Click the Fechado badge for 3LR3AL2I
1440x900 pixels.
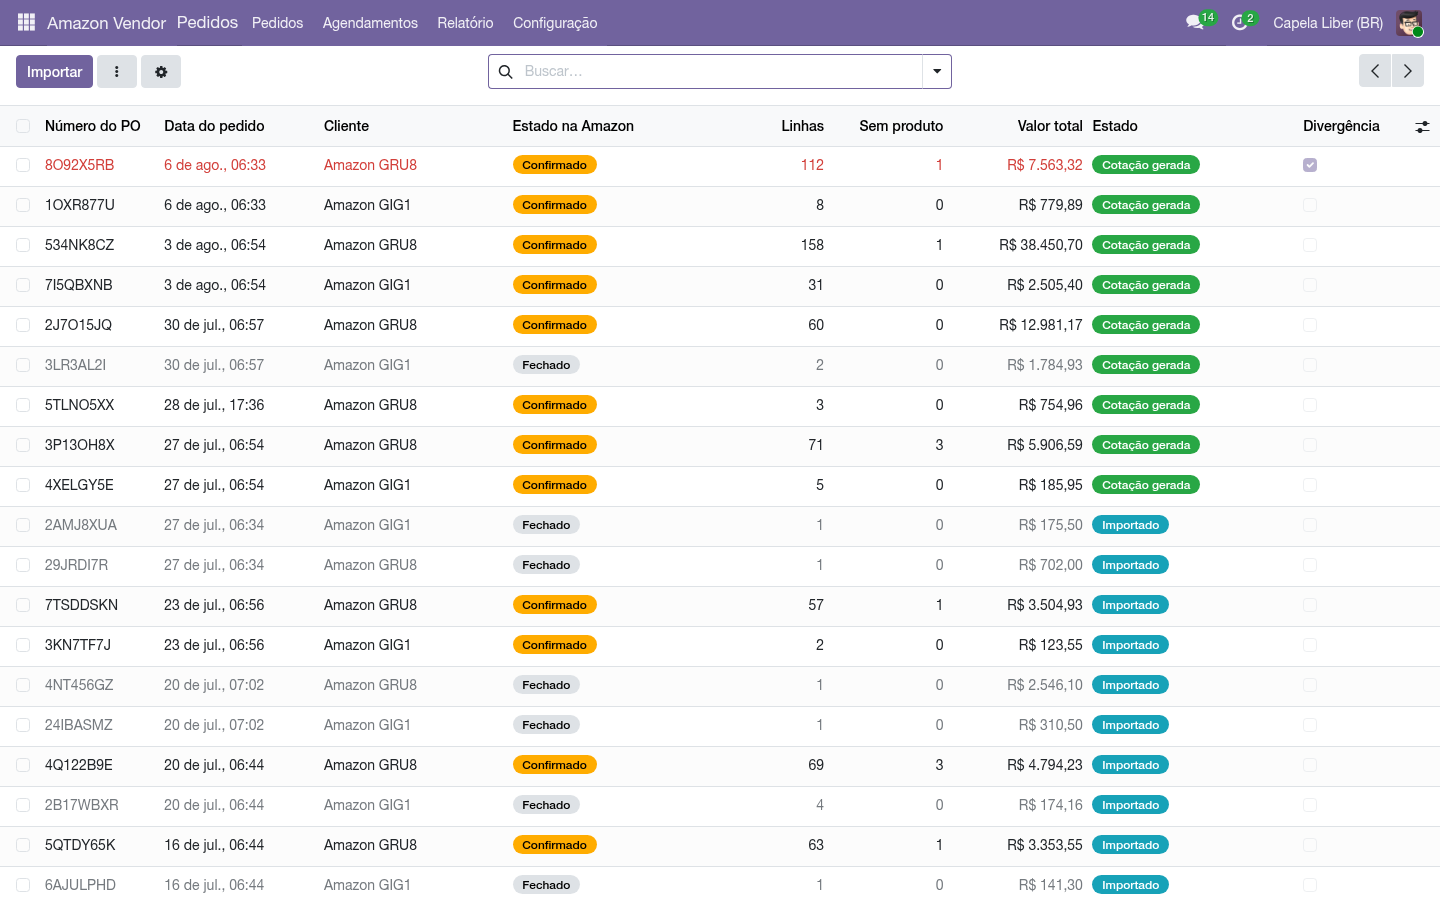546,365
